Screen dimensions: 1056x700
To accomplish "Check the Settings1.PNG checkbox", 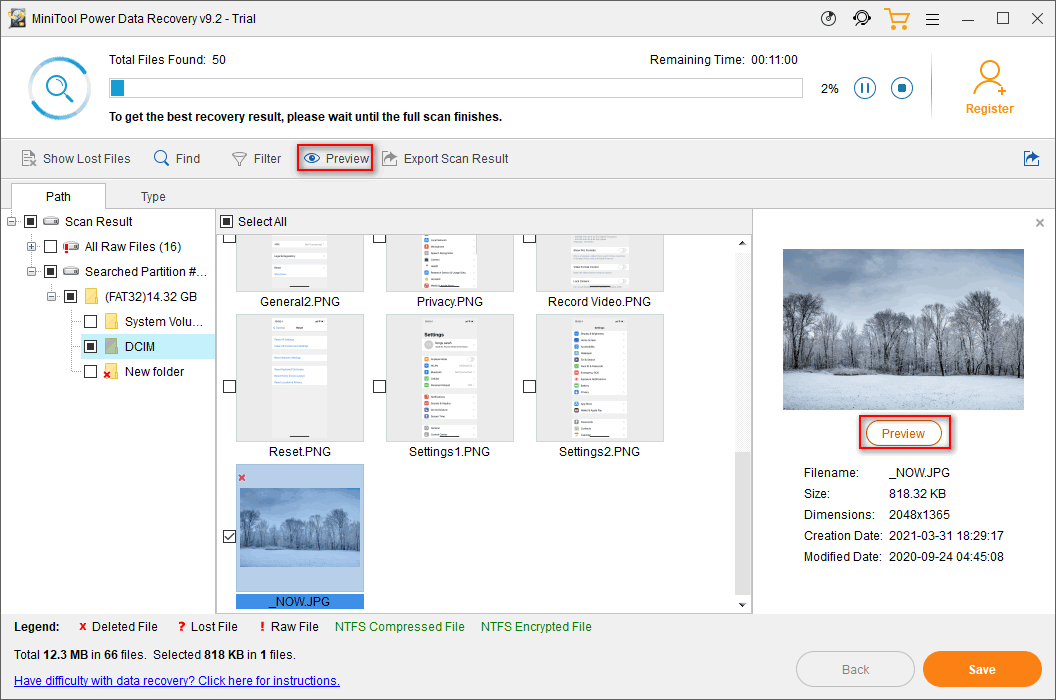I will click(x=380, y=387).
